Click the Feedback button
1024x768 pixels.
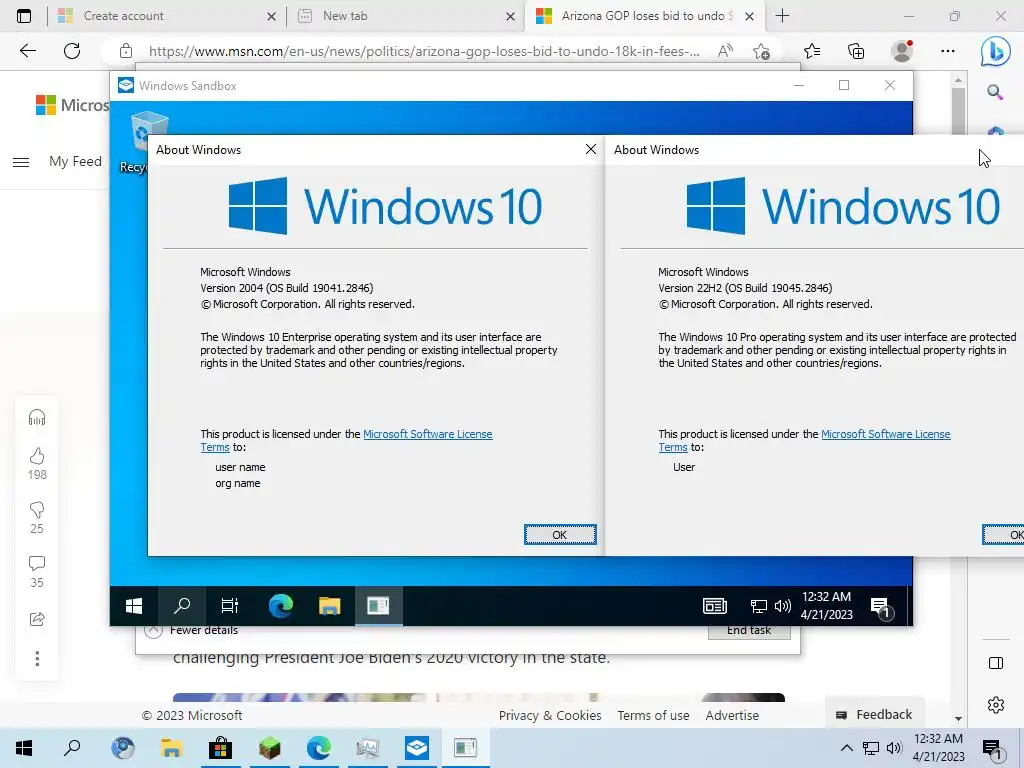coord(874,714)
